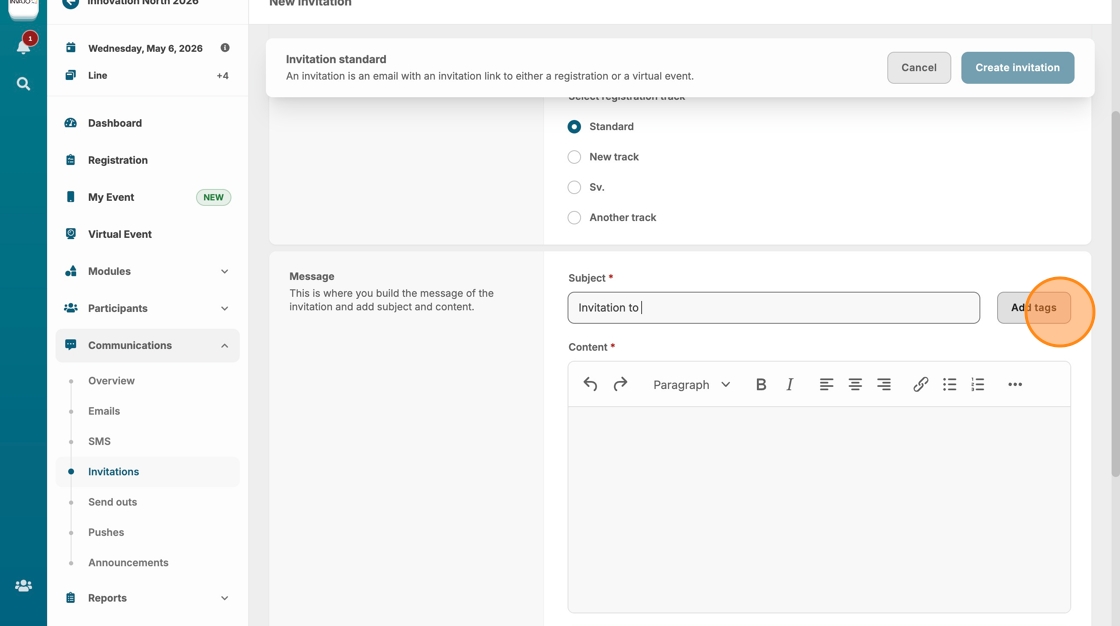Open Send outs in Communications submenu

tap(113, 502)
